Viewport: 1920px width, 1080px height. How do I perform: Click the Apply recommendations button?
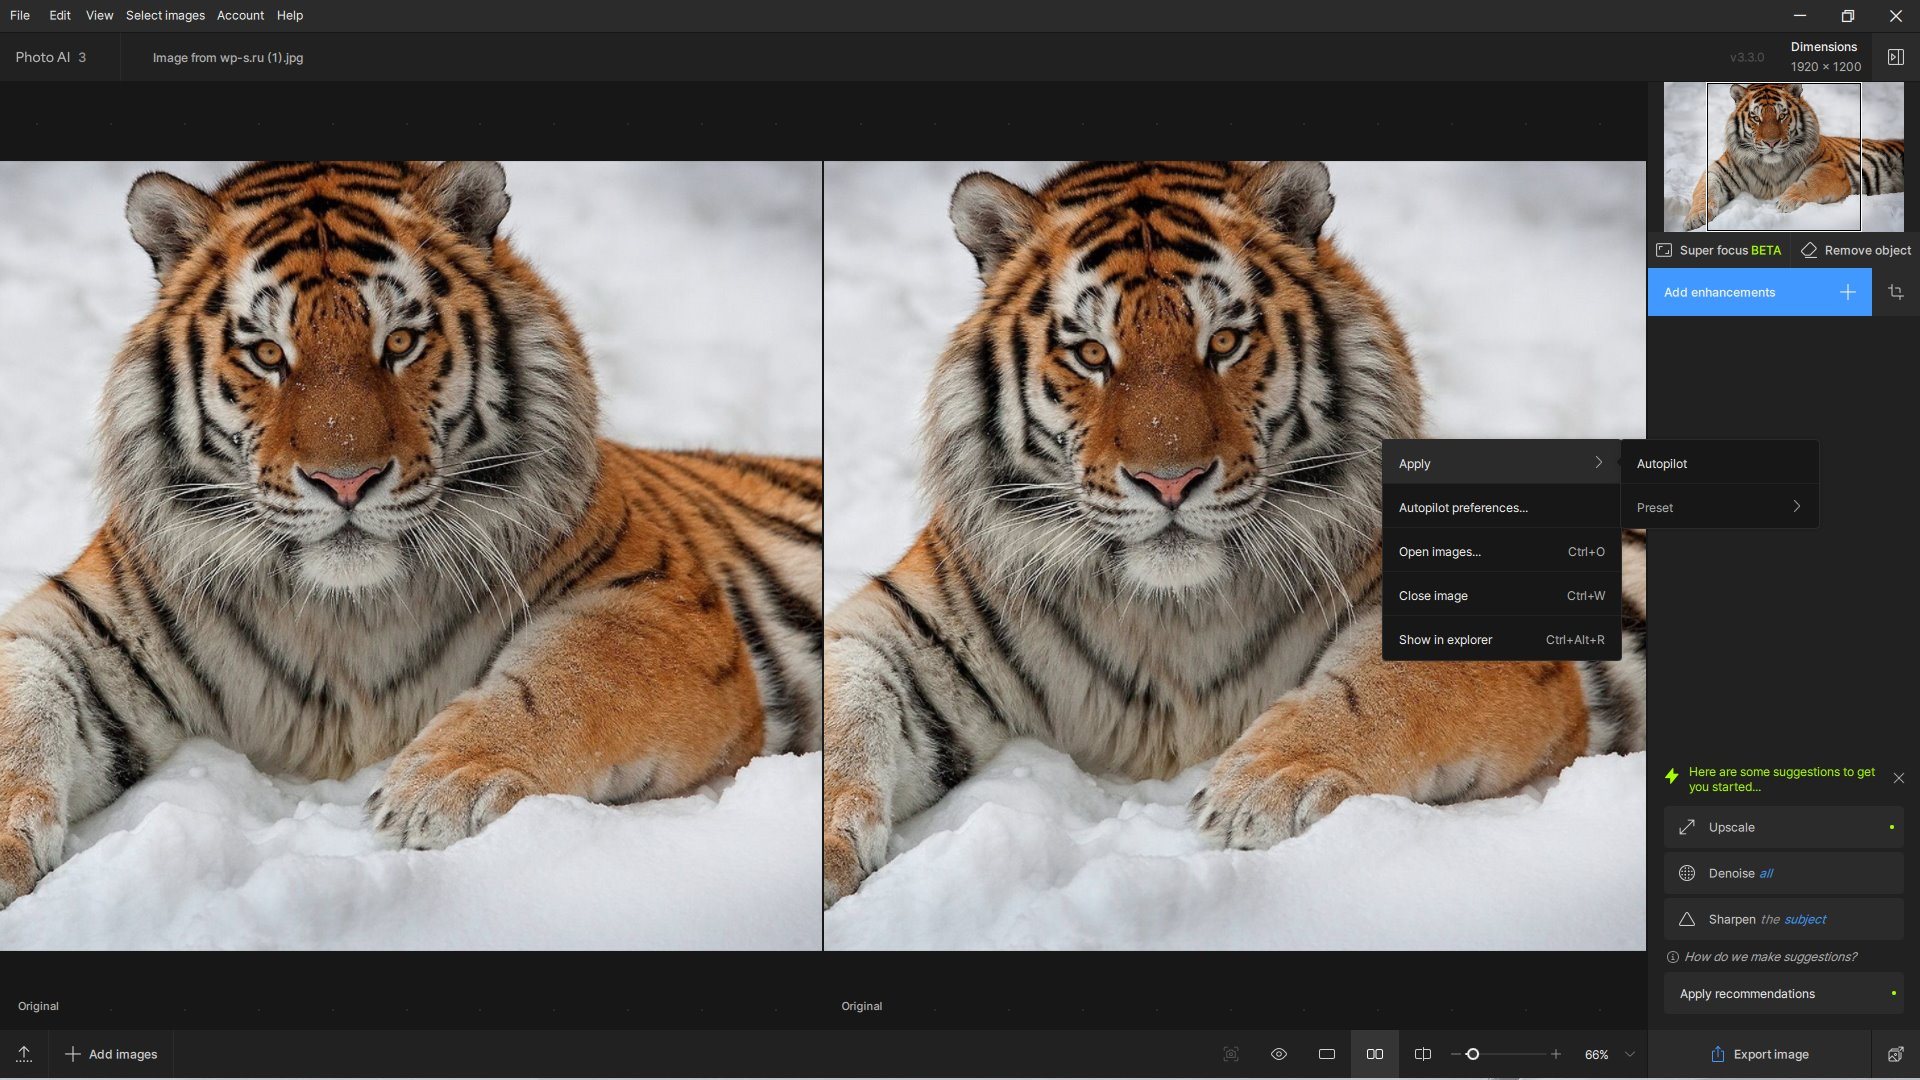tap(1783, 993)
